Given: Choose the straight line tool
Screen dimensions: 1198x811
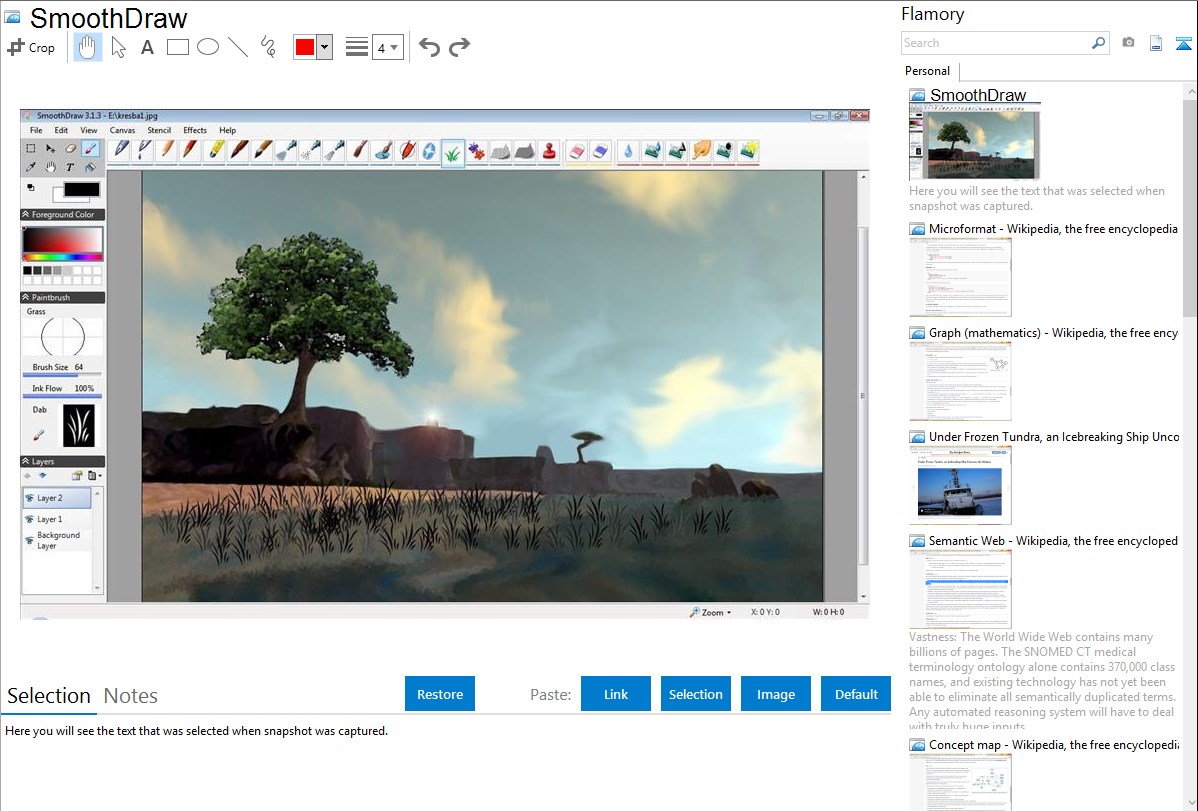Looking at the screenshot, I should (x=238, y=47).
